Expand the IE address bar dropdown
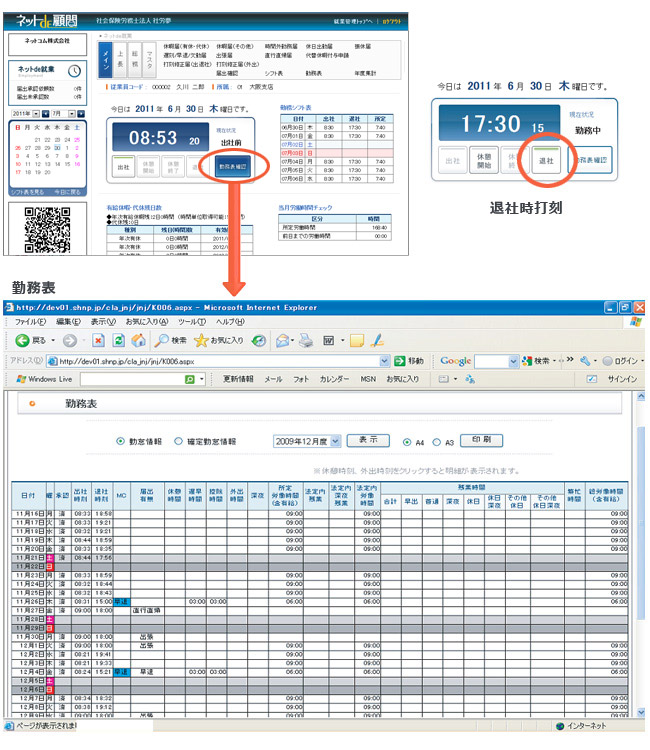650x750 pixels. (x=385, y=361)
